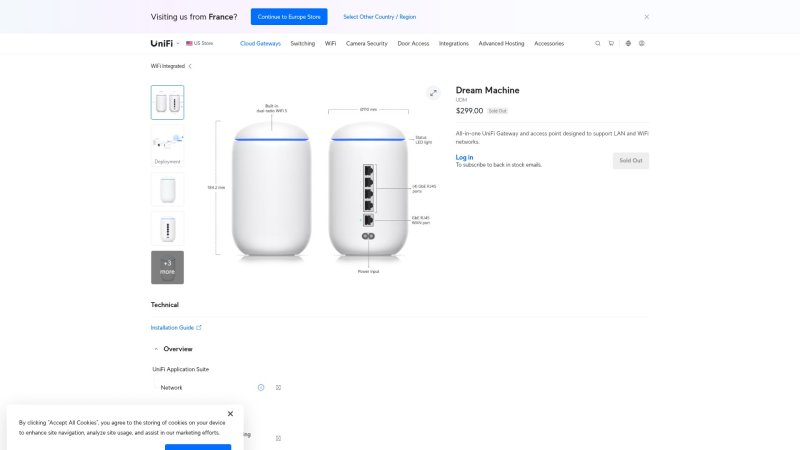This screenshot has width=800, height=450.
Task: Go back via WiFi Integrated chevron
Action: [190, 66]
